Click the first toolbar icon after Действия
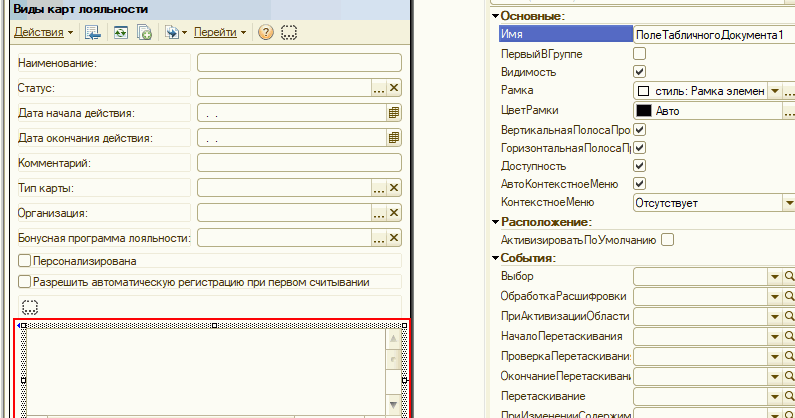Screen dimensions: 795x418 click(x=93, y=32)
